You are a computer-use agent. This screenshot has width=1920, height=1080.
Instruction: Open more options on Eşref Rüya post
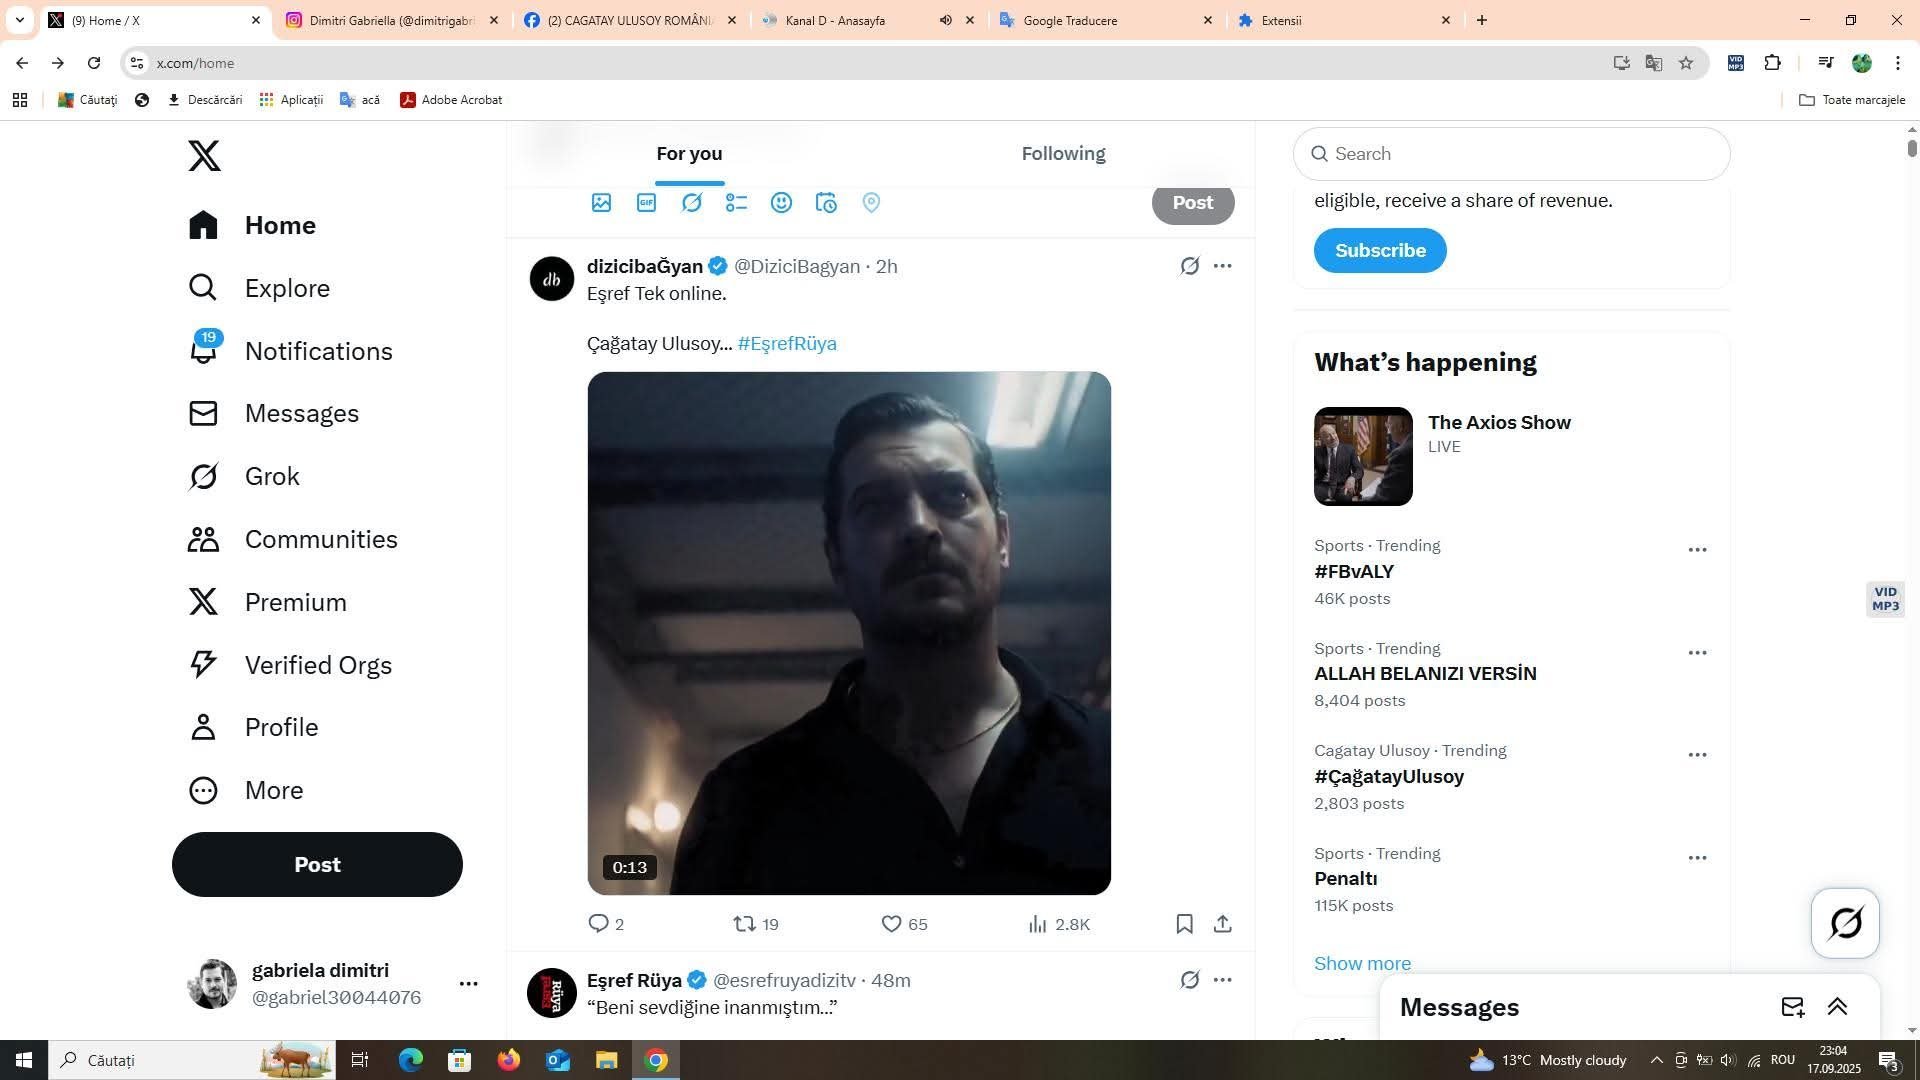pyautogui.click(x=1222, y=980)
